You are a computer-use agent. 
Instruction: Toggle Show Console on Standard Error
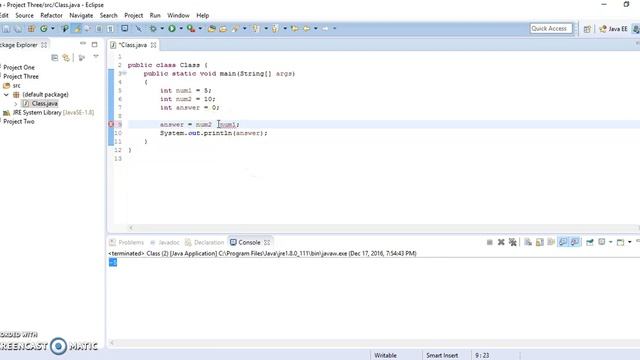[575, 242]
